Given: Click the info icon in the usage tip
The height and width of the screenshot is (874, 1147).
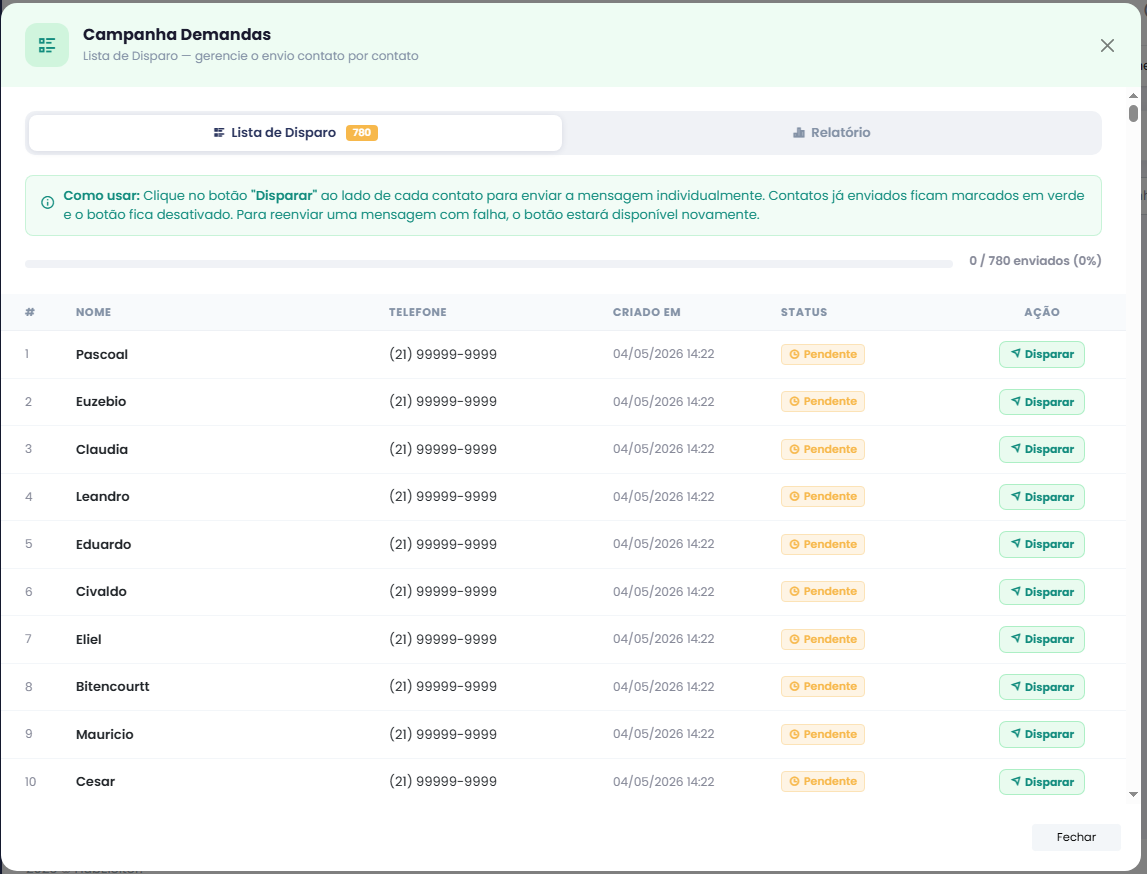Looking at the screenshot, I should pyautogui.click(x=48, y=203).
